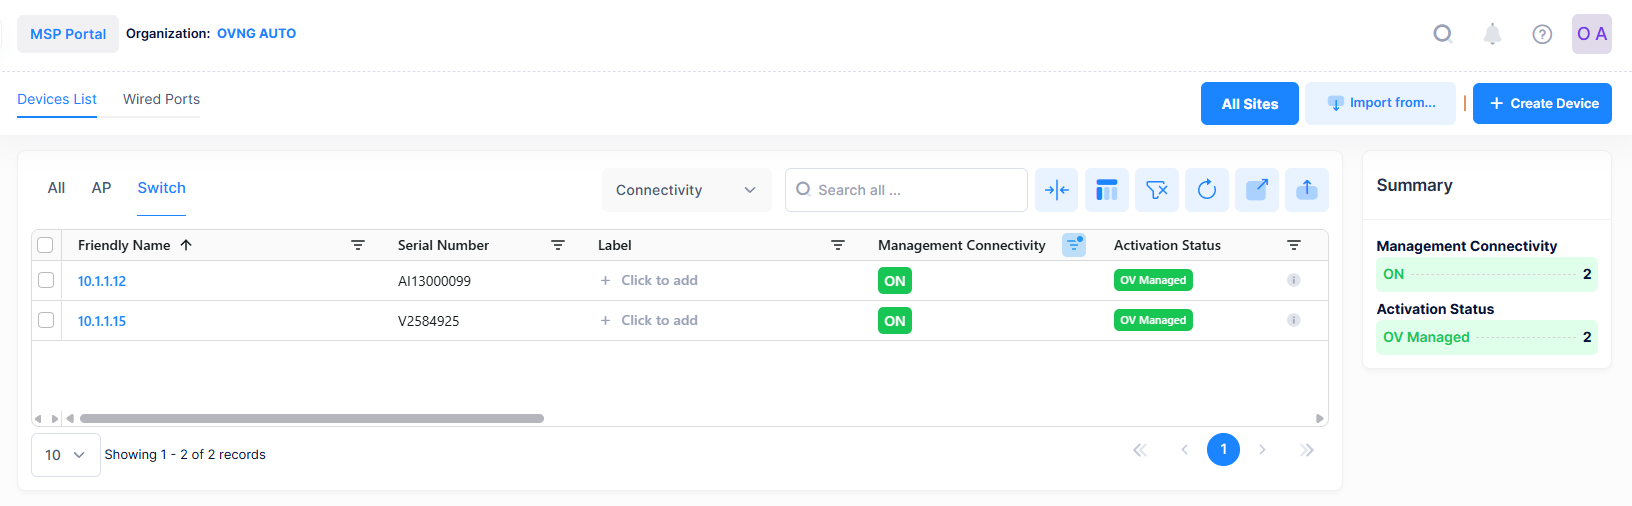Select the checkbox for device 10.1.1.15
Viewport: 1632px width, 506px height.
[x=46, y=320]
